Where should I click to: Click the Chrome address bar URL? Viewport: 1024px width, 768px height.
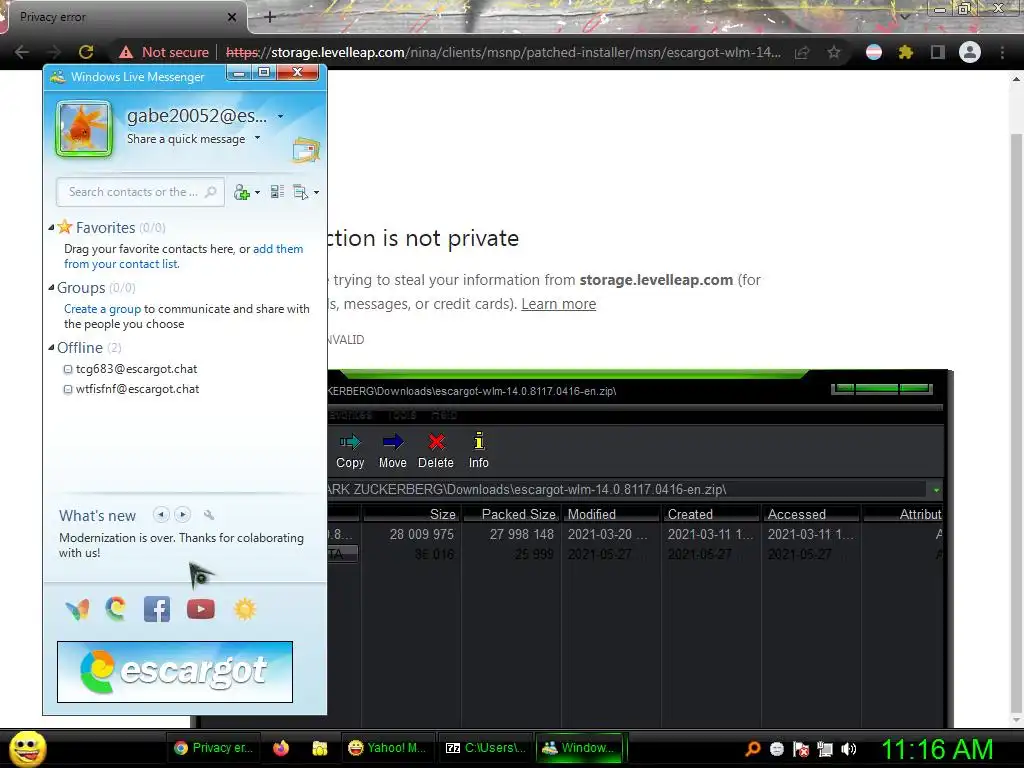click(503, 52)
